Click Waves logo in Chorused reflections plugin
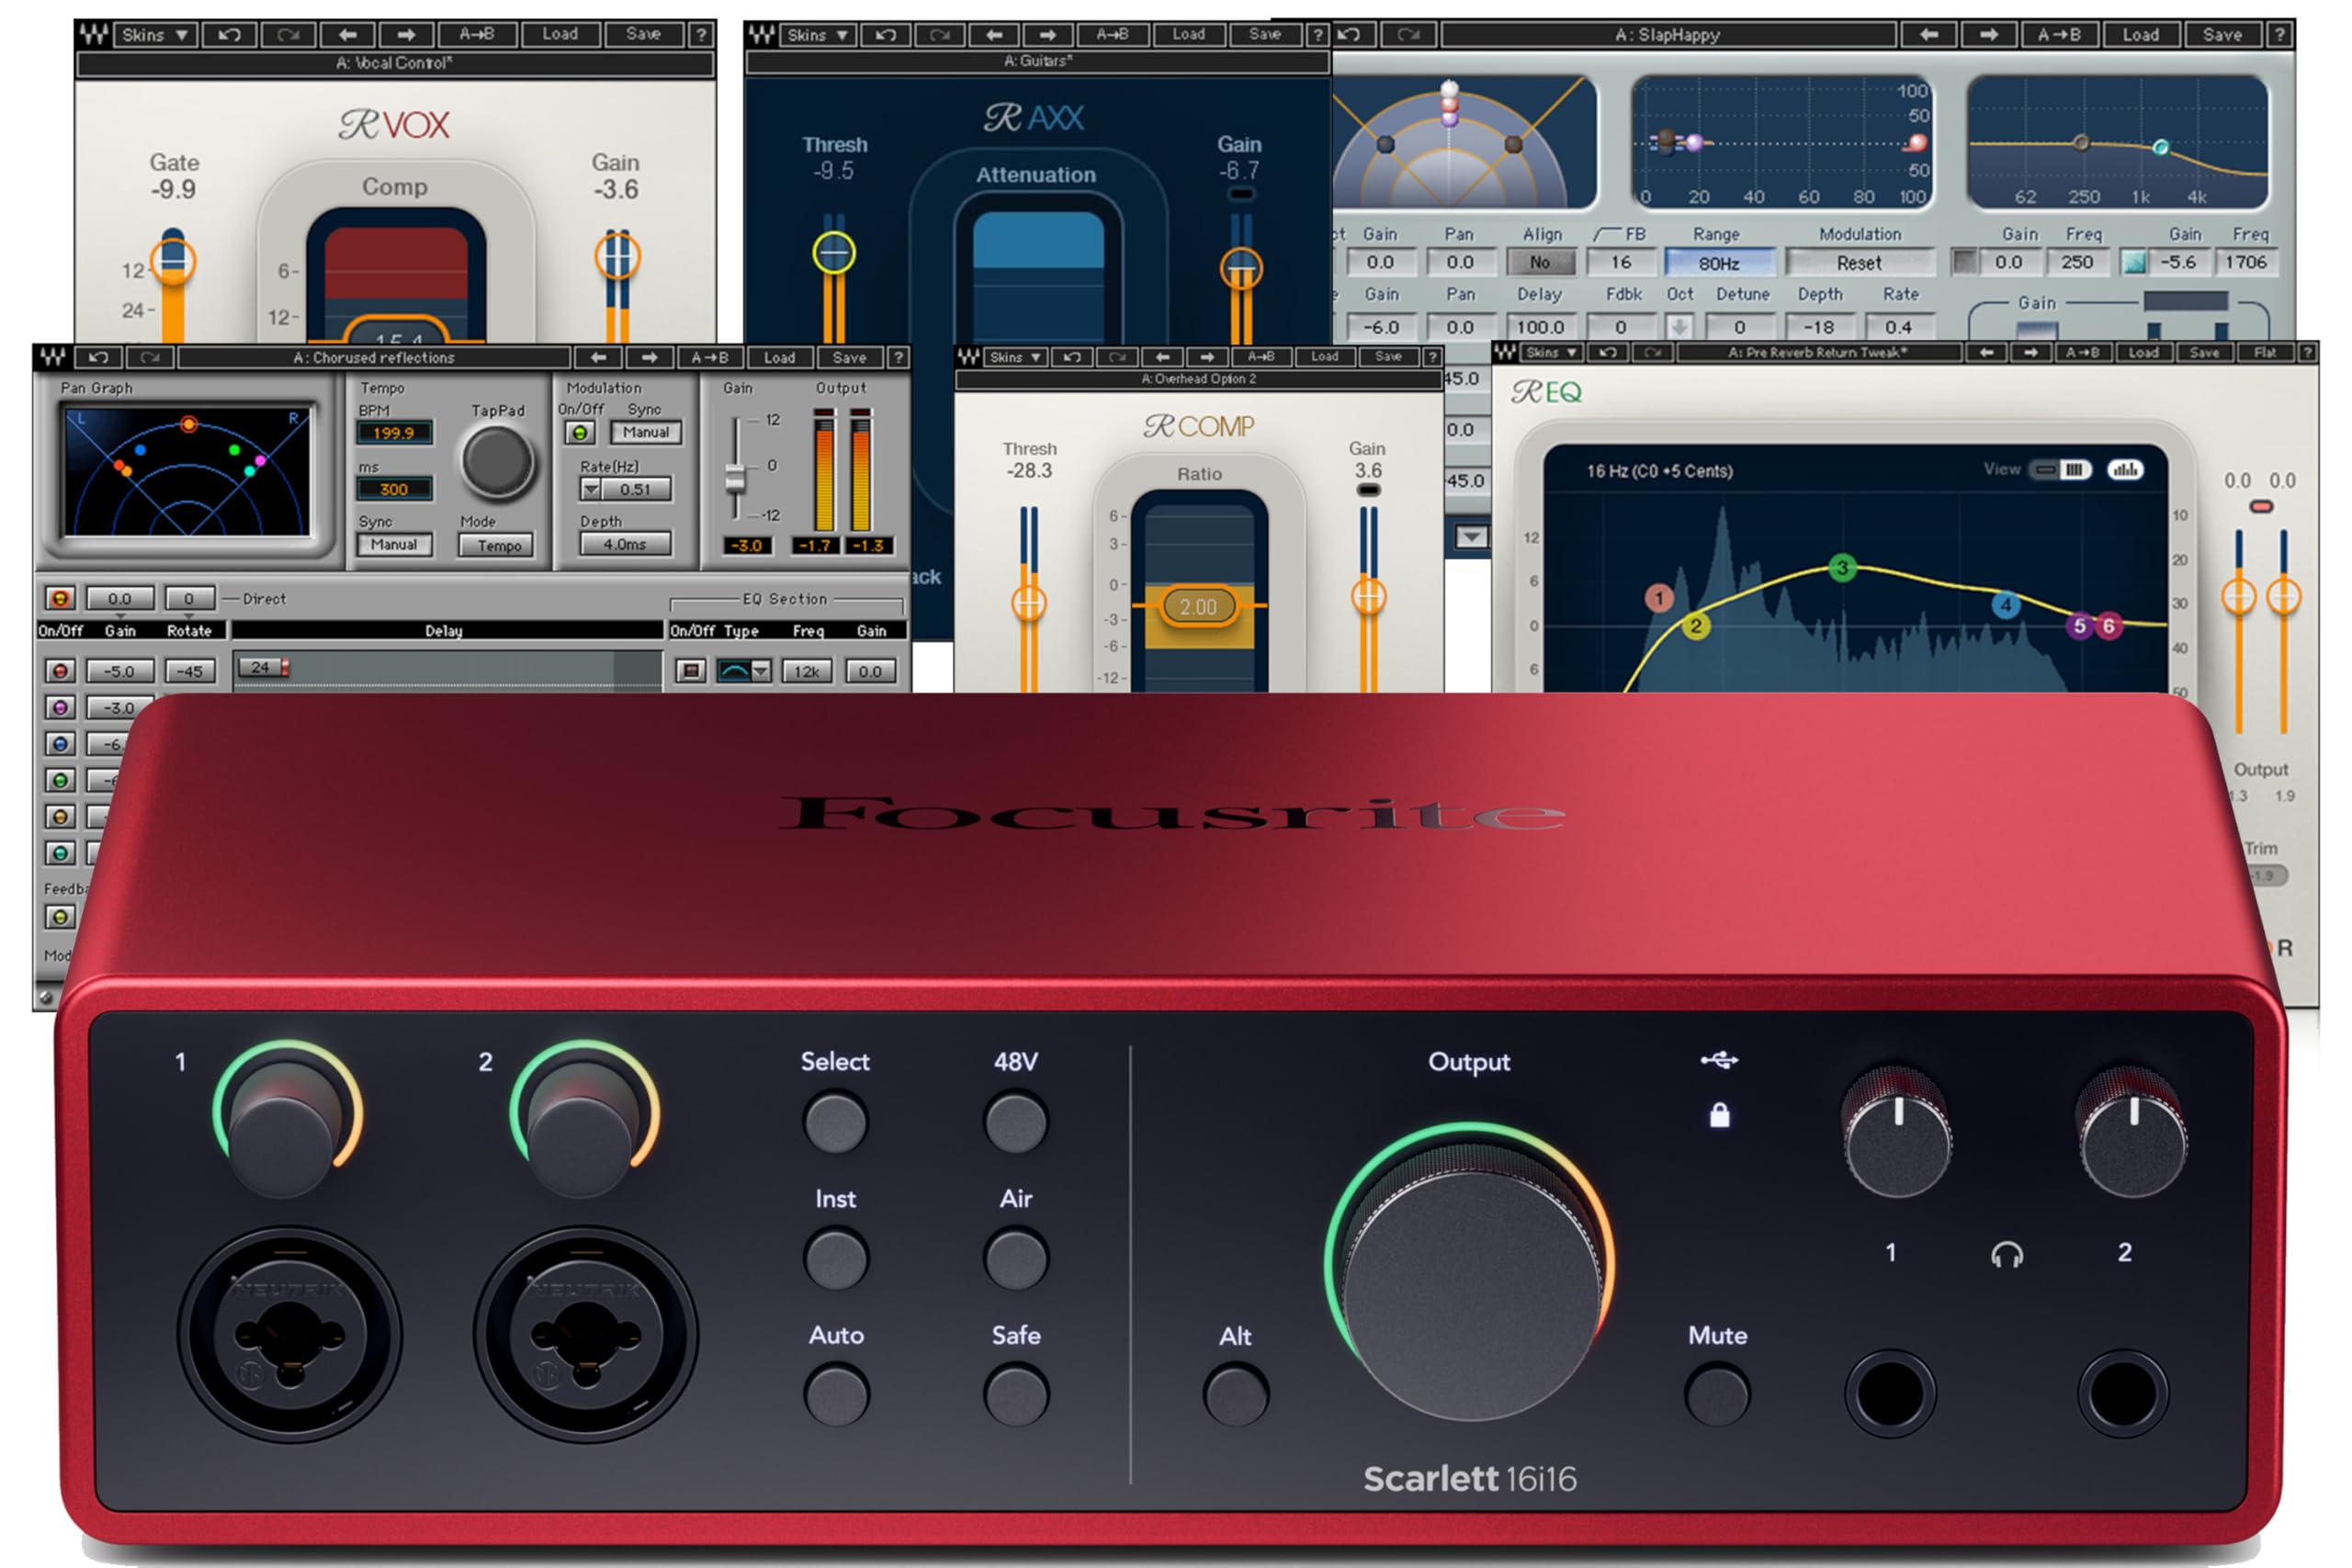This screenshot has height=1568, width=2352. (x=53, y=357)
